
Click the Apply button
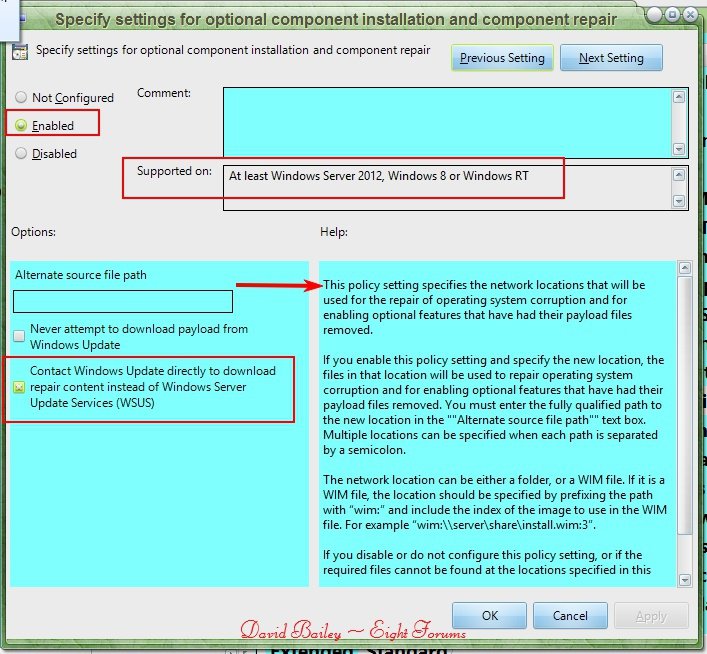click(651, 616)
